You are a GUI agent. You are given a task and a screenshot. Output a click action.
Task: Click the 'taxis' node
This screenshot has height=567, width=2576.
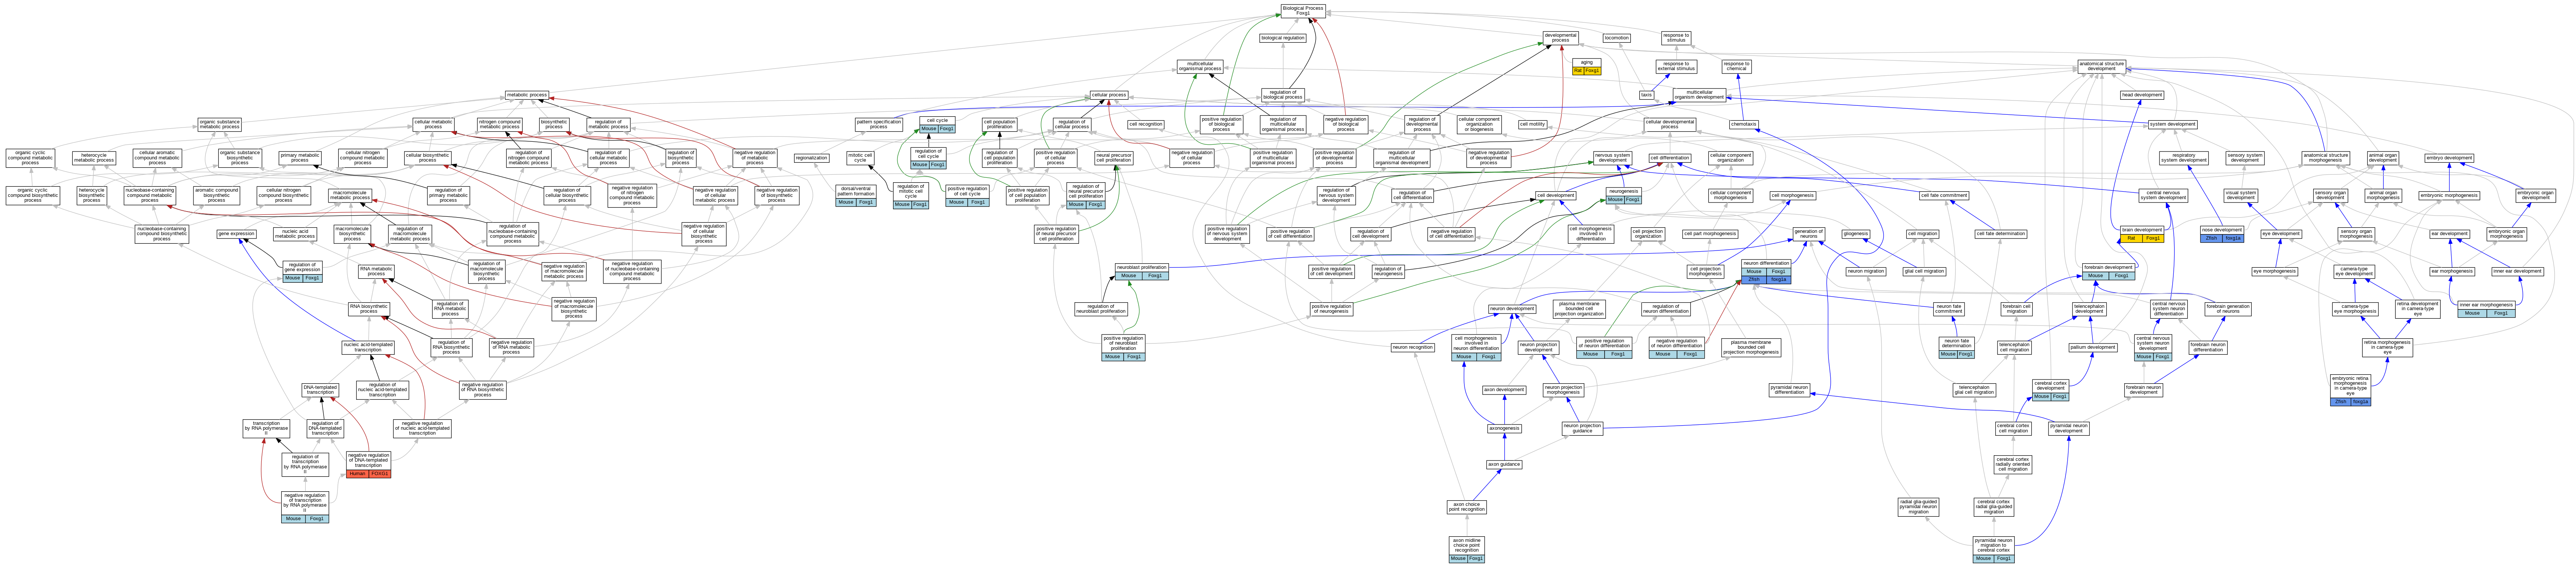(x=1647, y=95)
